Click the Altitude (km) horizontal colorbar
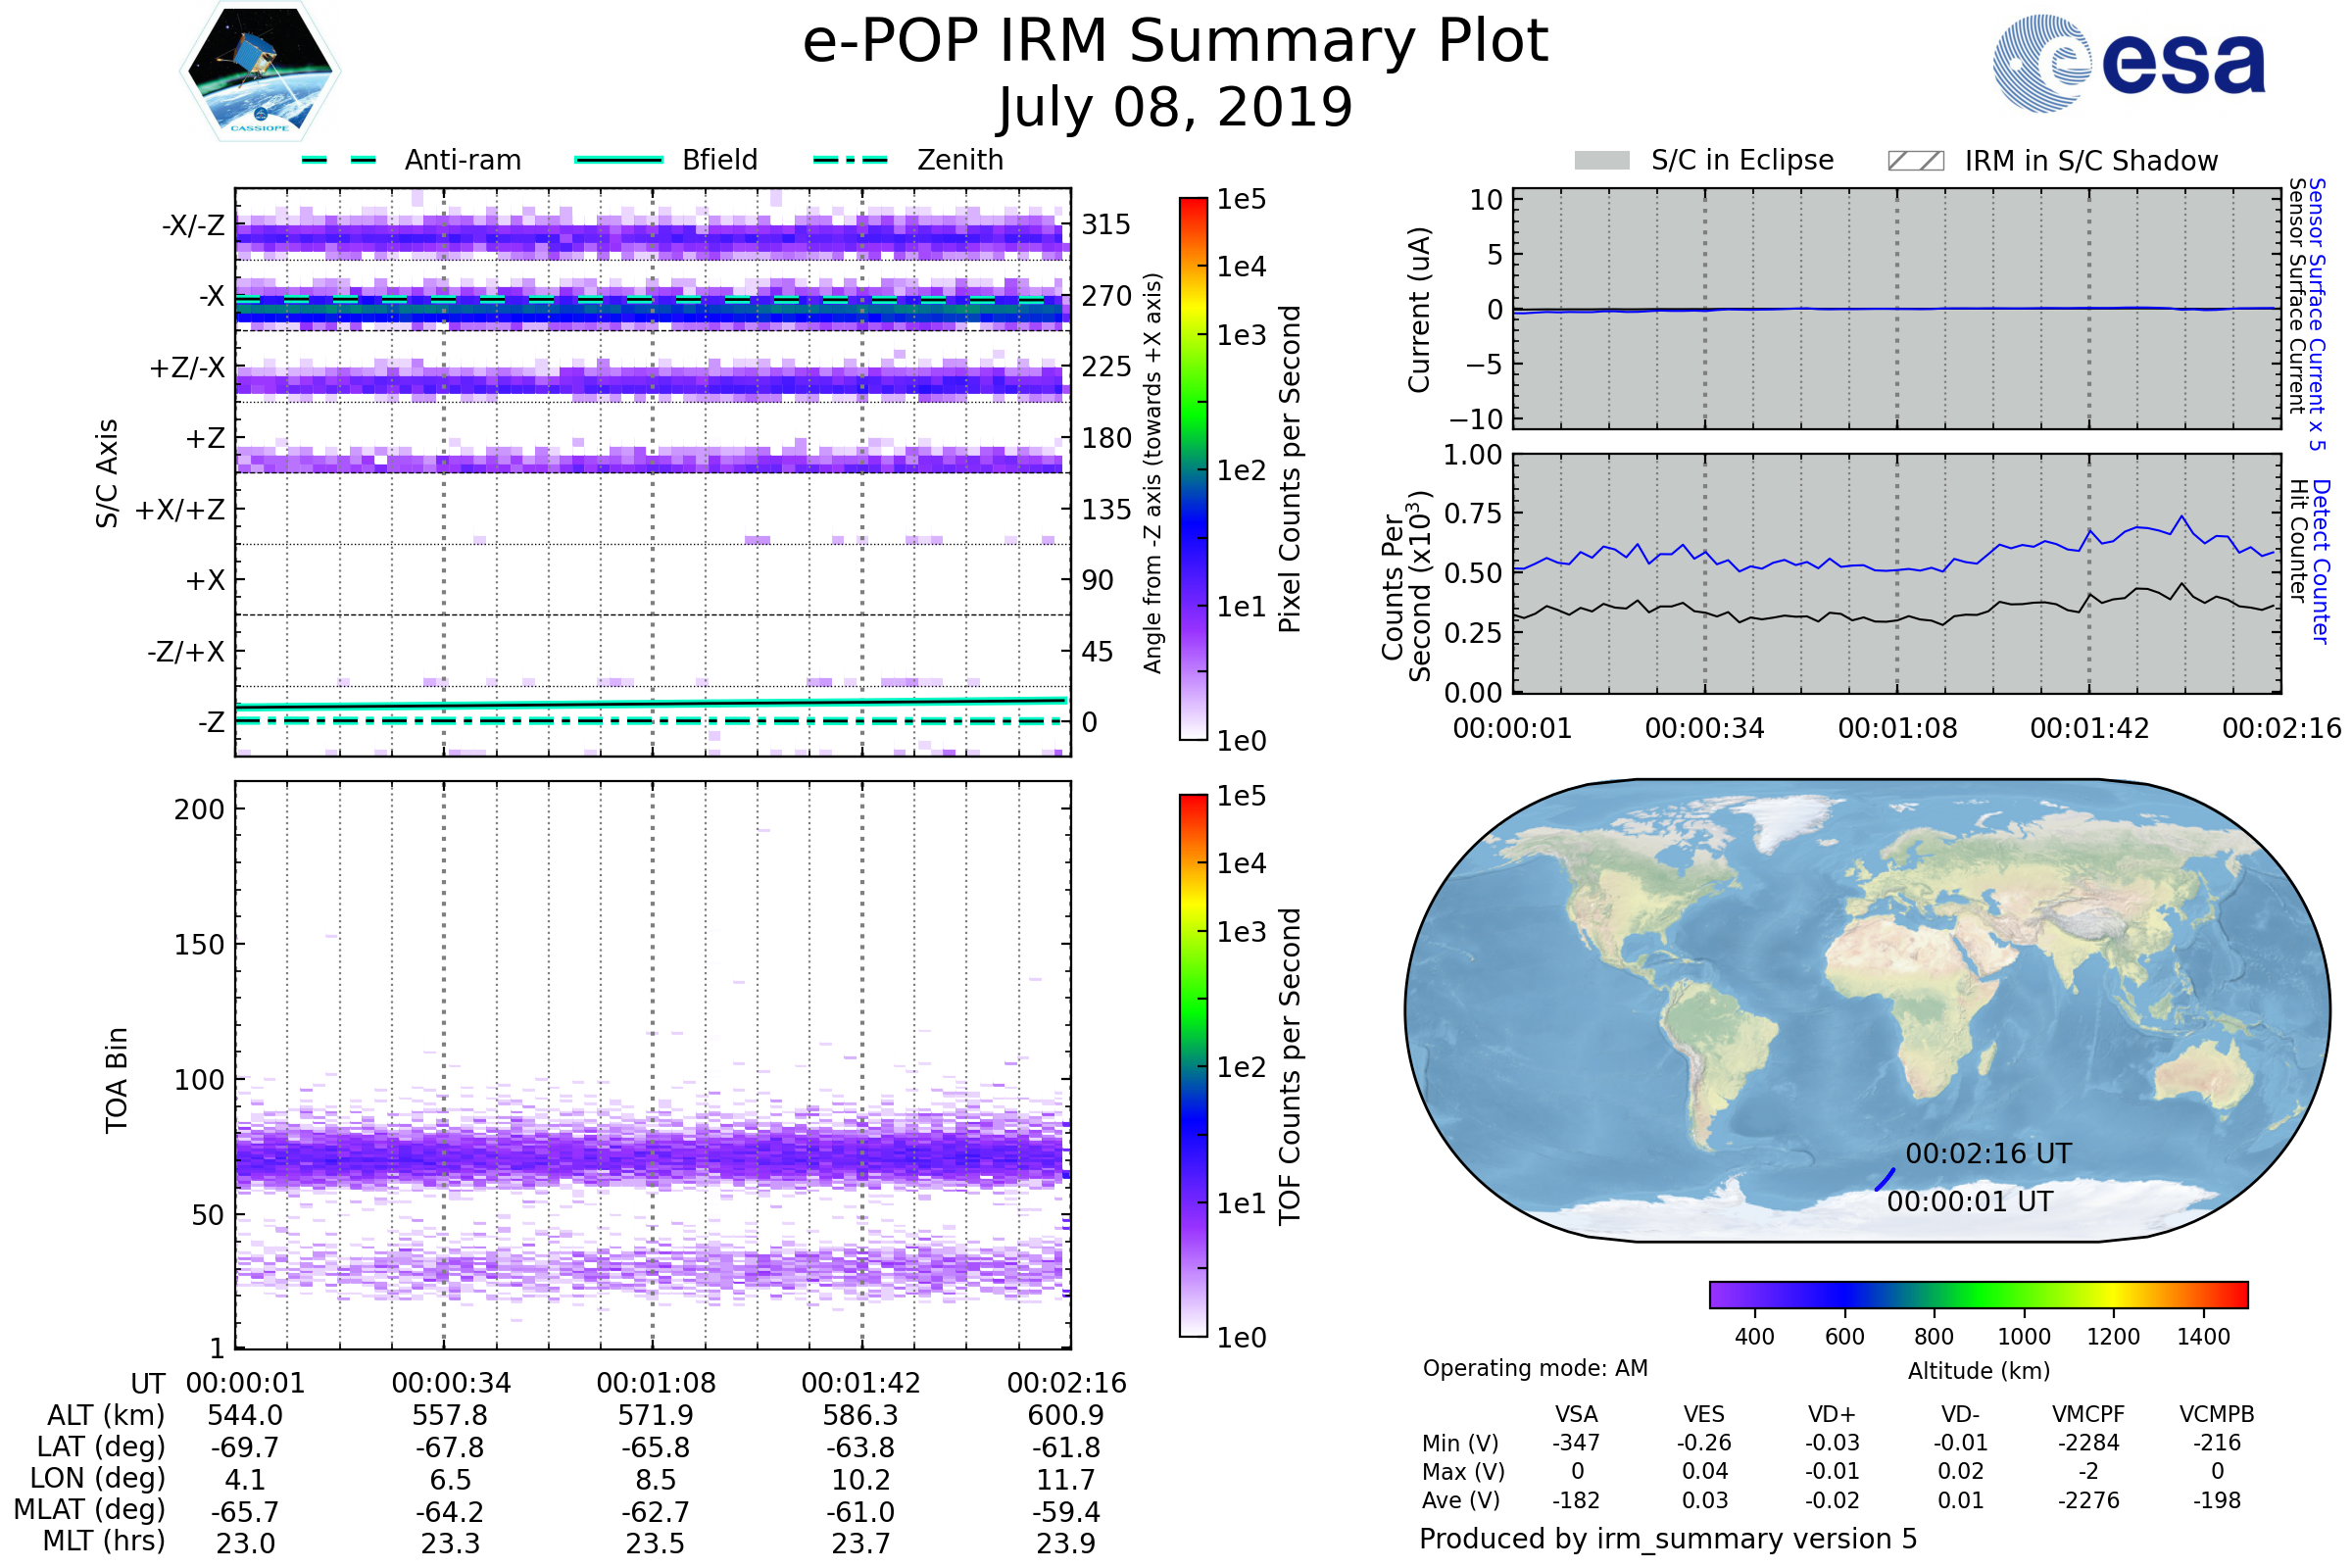The image size is (2352, 1568). (x=1978, y=1294)
